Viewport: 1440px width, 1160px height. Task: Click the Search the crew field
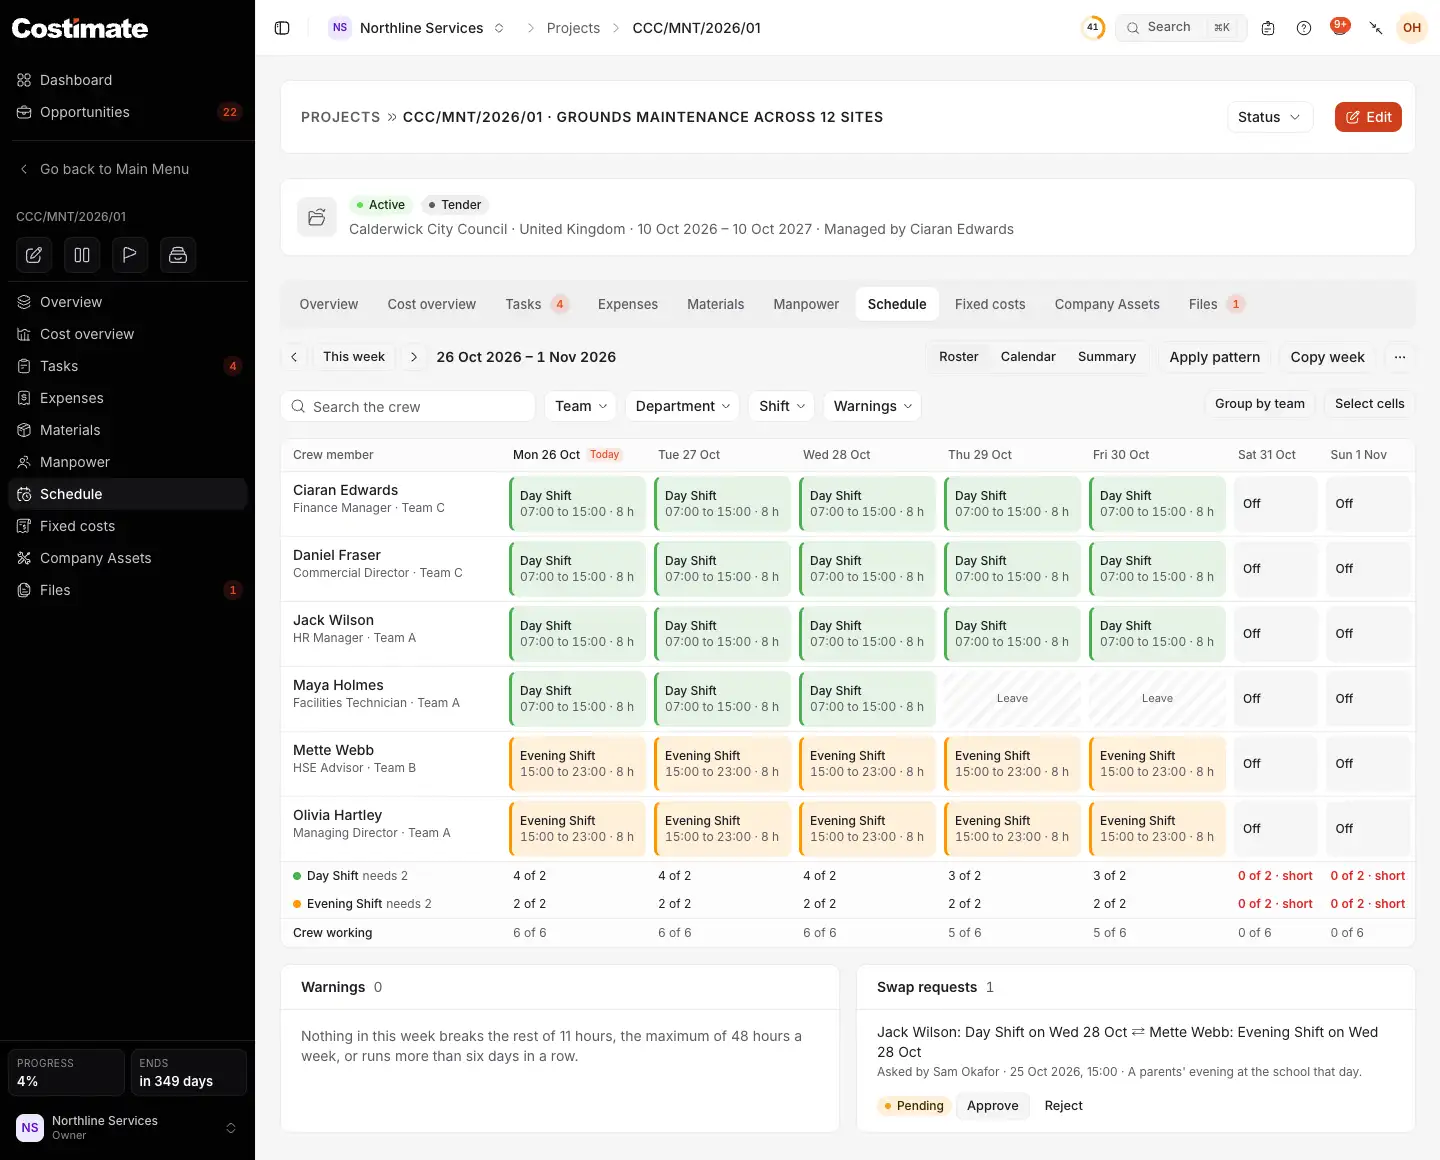click(408, 407)
